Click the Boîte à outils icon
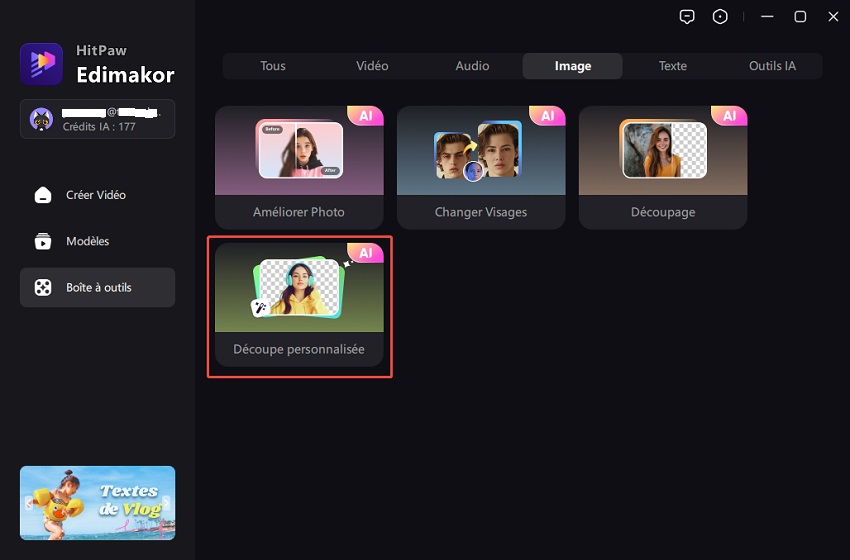The image size is (850, 560). pyautogui.click(x=43, y=288)
